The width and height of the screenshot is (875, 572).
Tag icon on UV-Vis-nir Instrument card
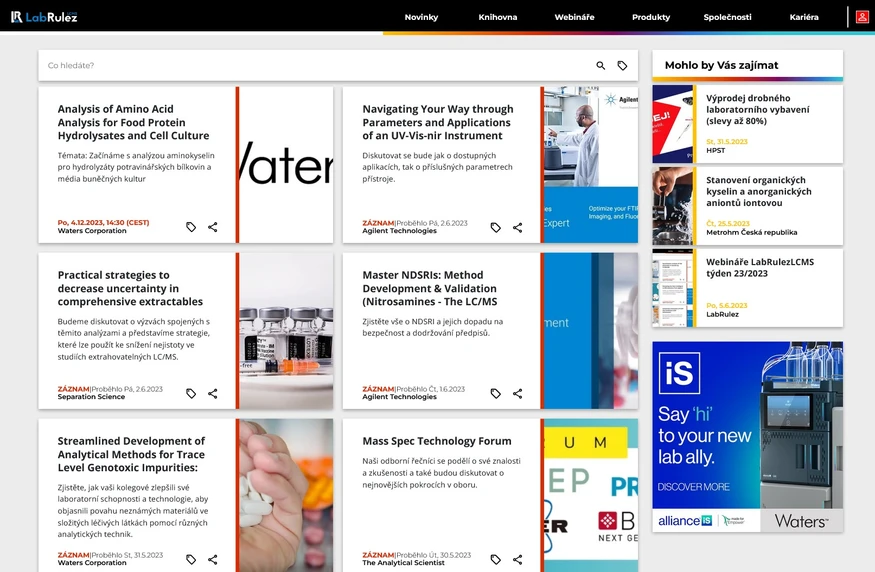tap(496, 227)
